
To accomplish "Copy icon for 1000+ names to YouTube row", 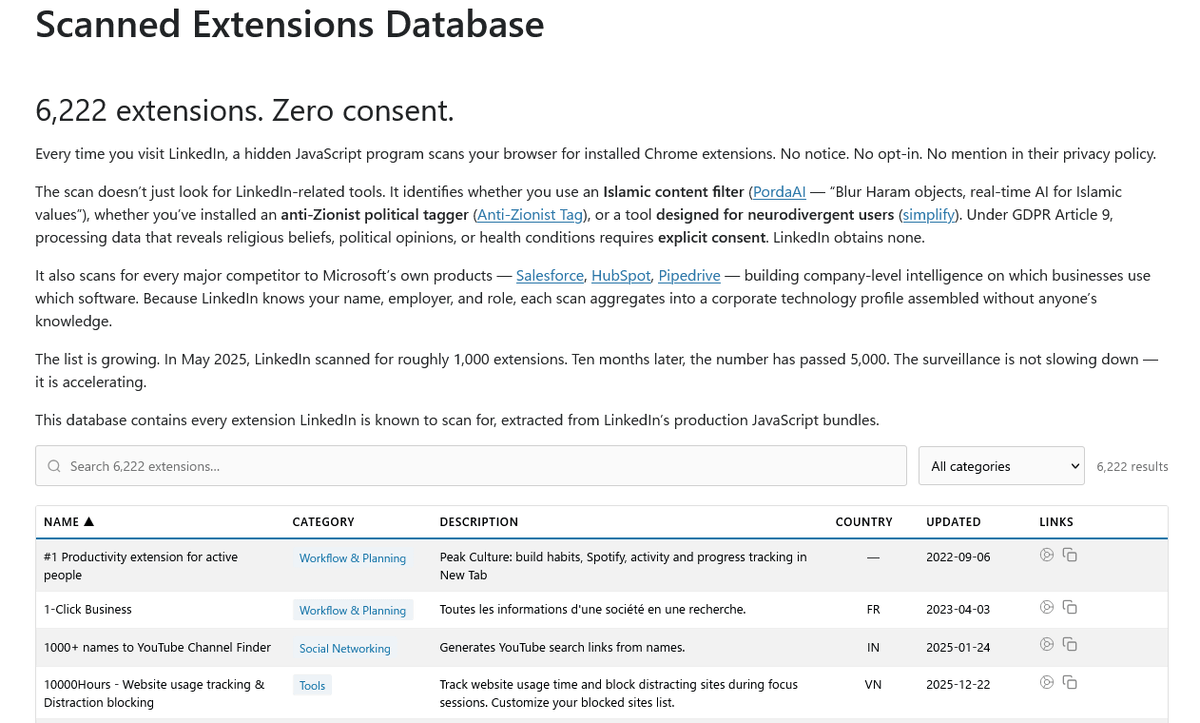I will pos(1069,644).
